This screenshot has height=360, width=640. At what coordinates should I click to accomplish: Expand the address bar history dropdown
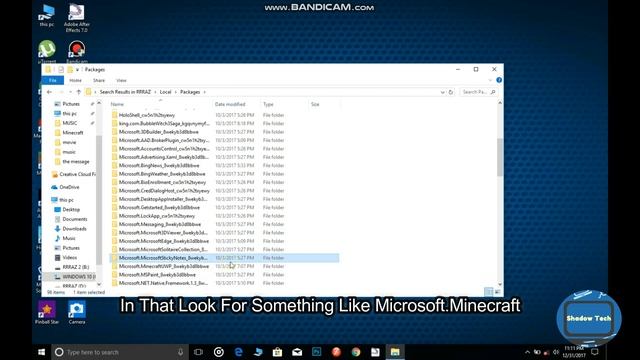(442, 92)
